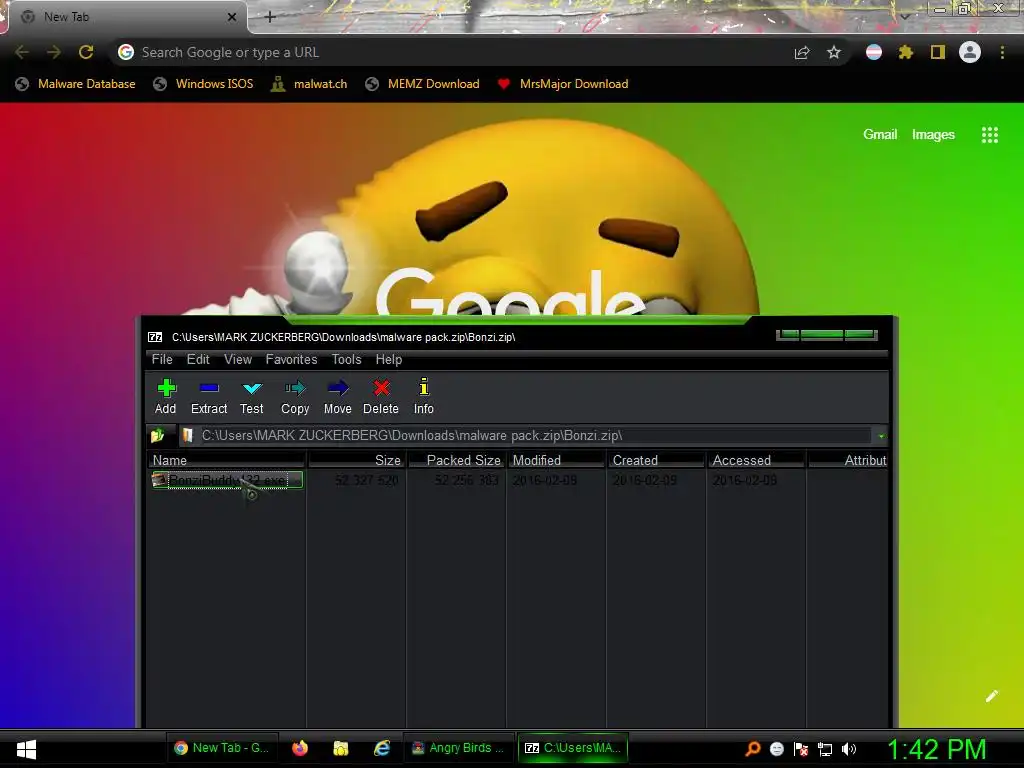Screen dimensions: 1024x768
Task: Open Info for the selected file
Action: 423,396
